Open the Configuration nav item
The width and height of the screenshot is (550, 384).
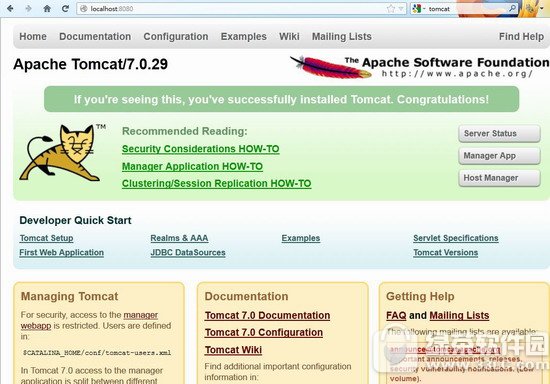[x=176, y=36]
